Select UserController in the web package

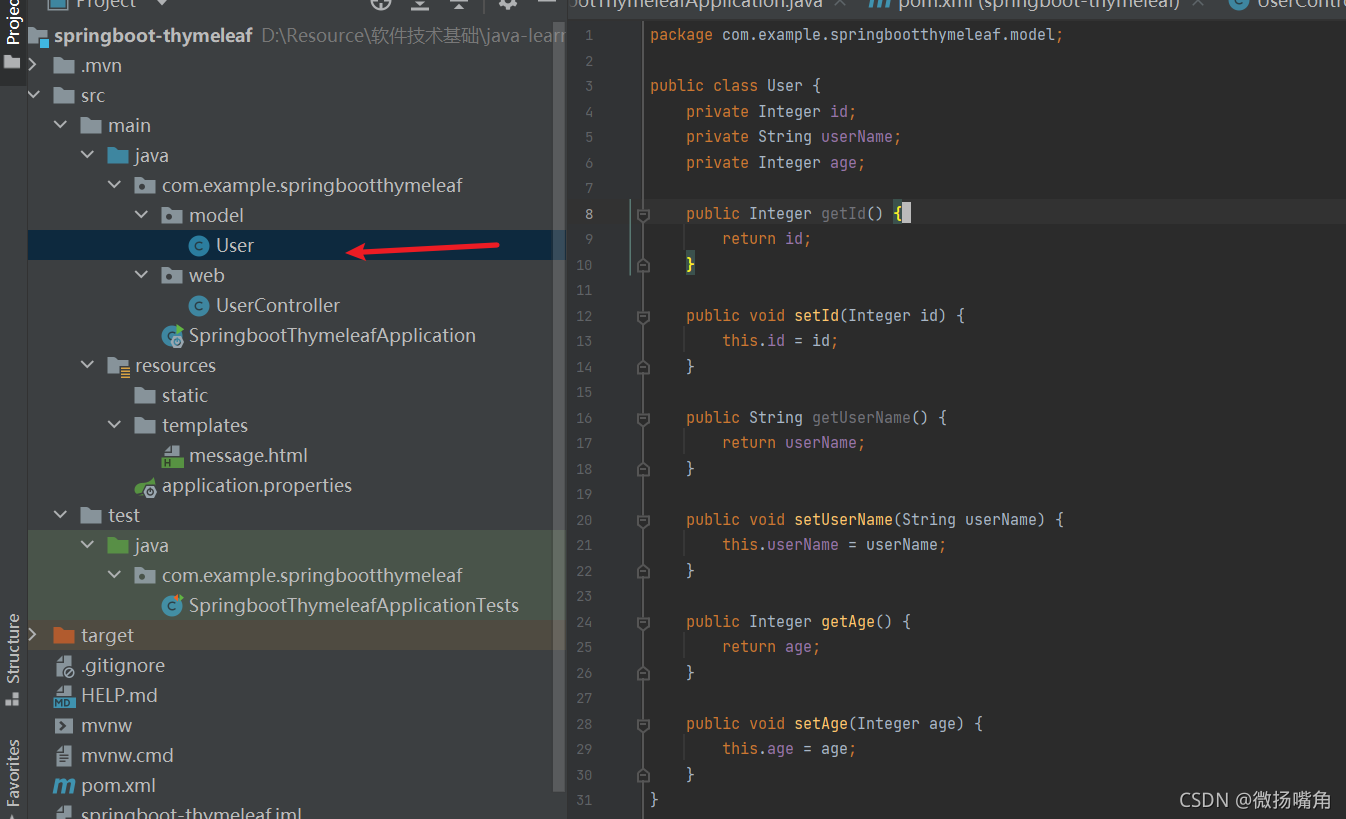point(278,306)
